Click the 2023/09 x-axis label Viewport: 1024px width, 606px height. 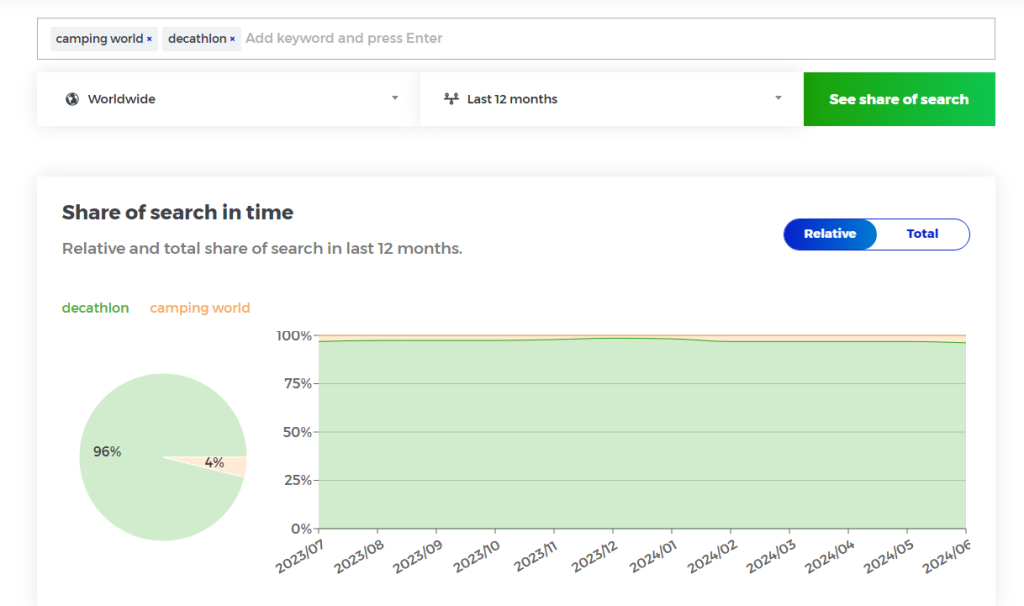[417, 557]
